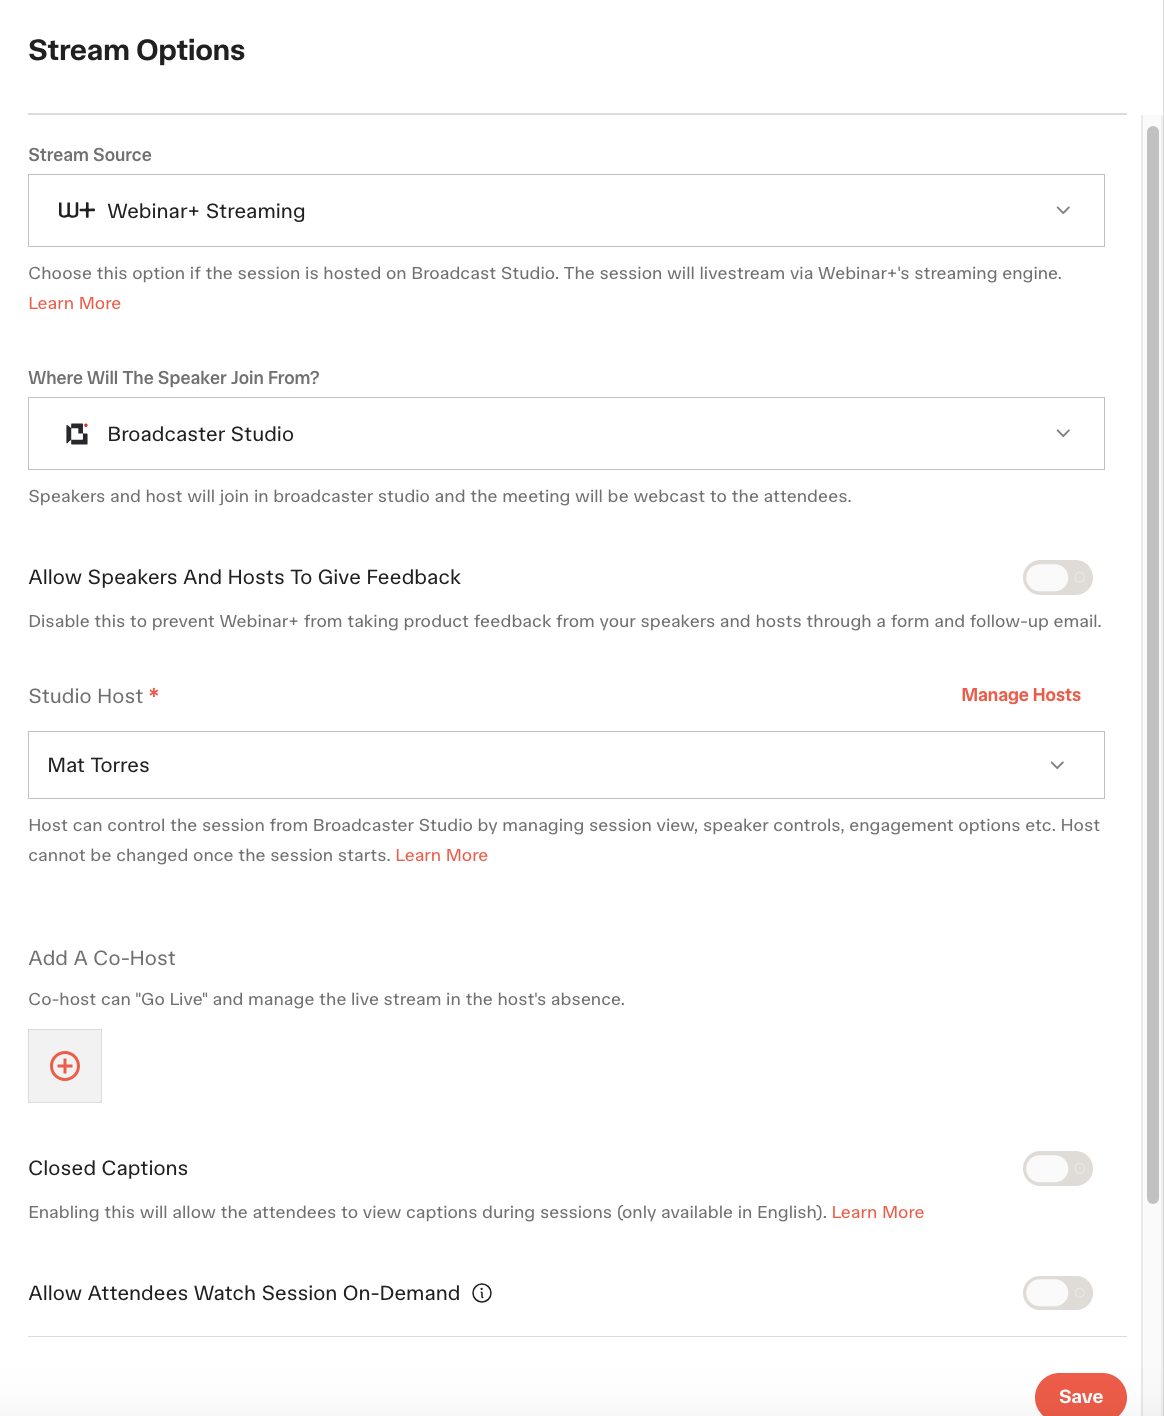Click the Broadcaster Studio logo icon
This screenshot has width=1164, height=1416.
click(x=77, y=434)
